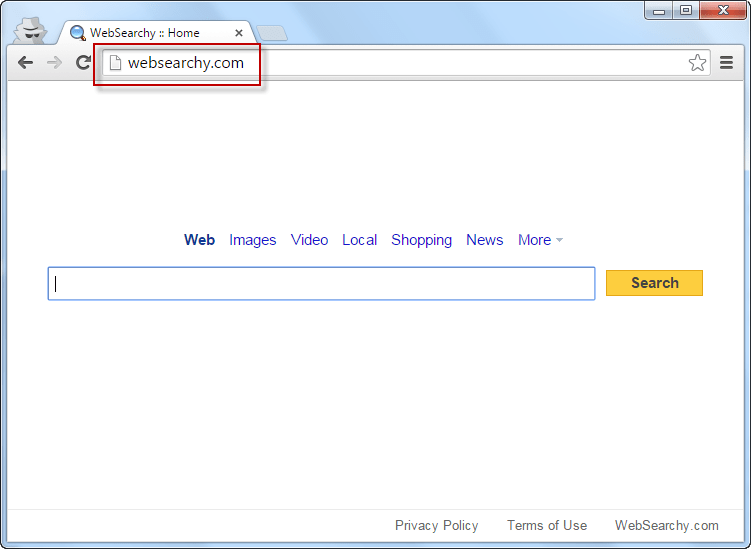
Task: Reload the WebSearchy page
Action: 83,62
